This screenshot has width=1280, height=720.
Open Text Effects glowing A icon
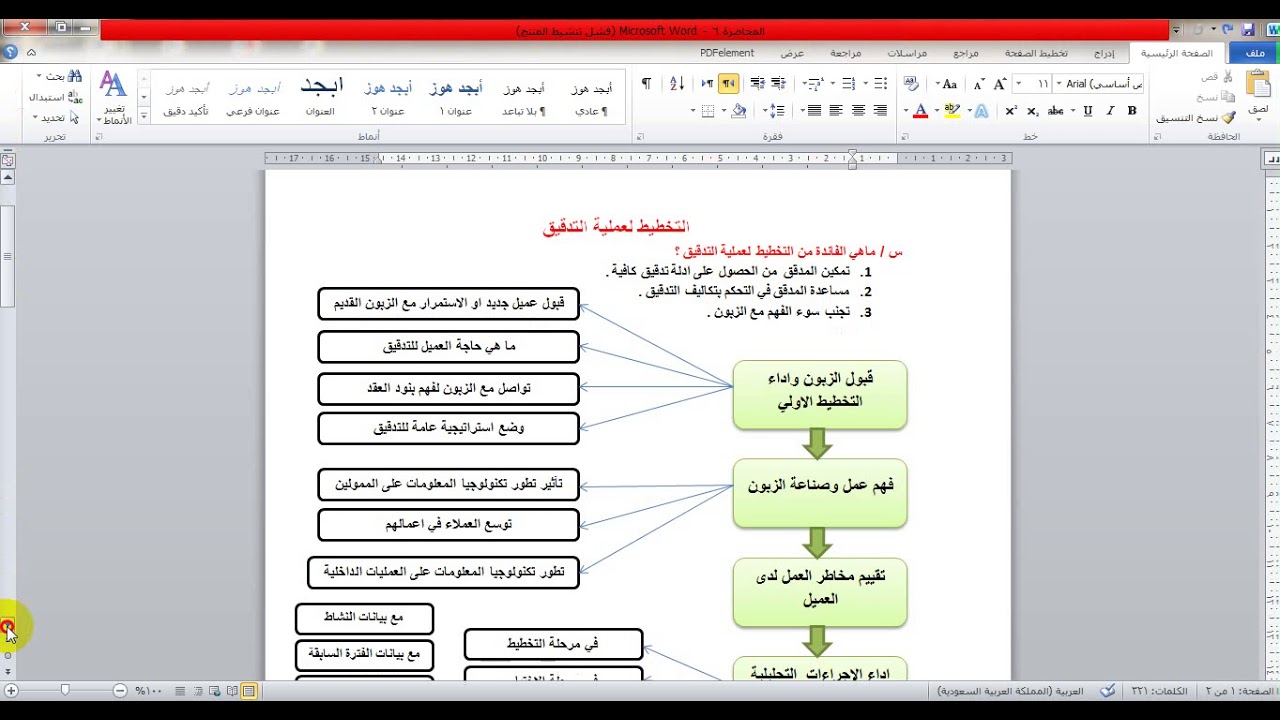982,111
